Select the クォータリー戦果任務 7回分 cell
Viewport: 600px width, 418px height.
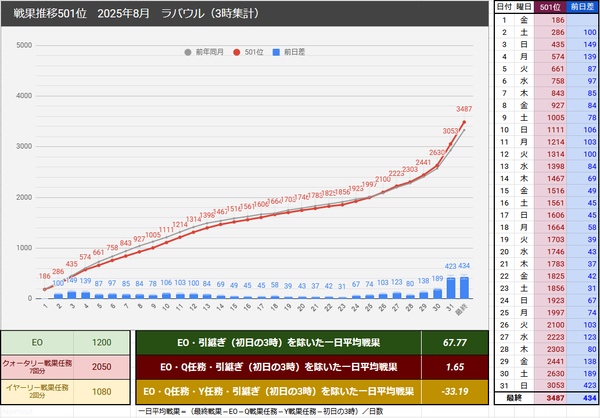pos(37,367)
